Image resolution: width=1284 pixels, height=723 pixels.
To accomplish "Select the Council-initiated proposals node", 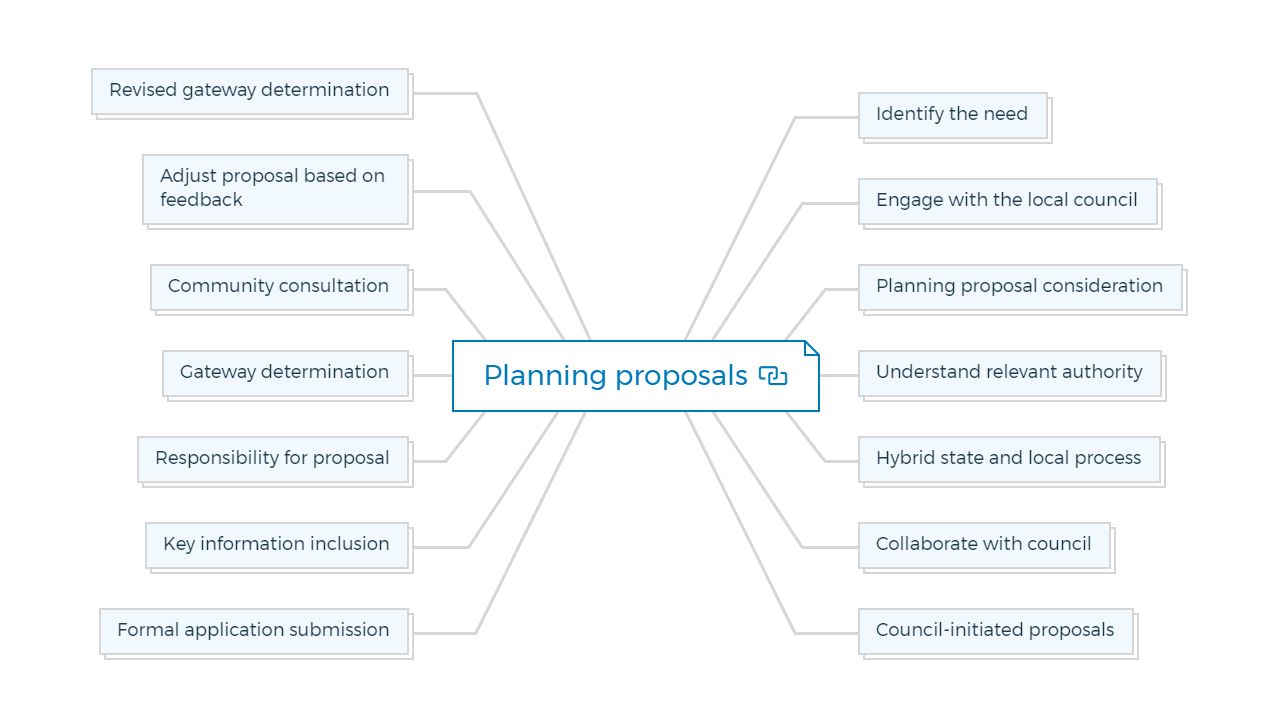I will 996,631.
